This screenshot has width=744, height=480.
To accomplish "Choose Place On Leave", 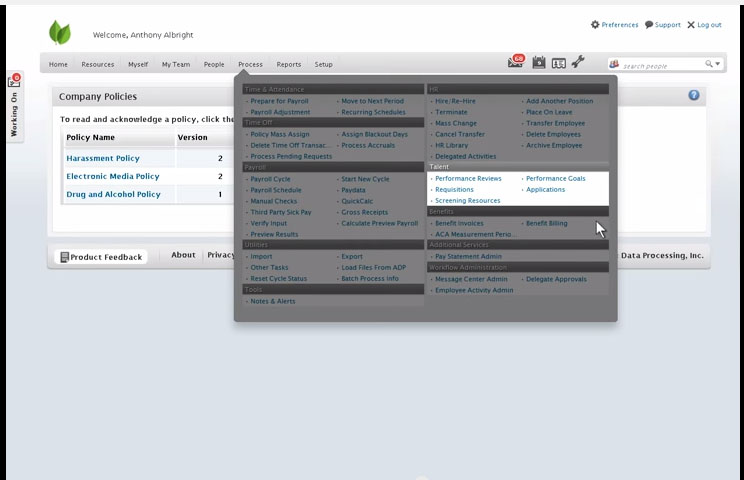I will point(549,112).
